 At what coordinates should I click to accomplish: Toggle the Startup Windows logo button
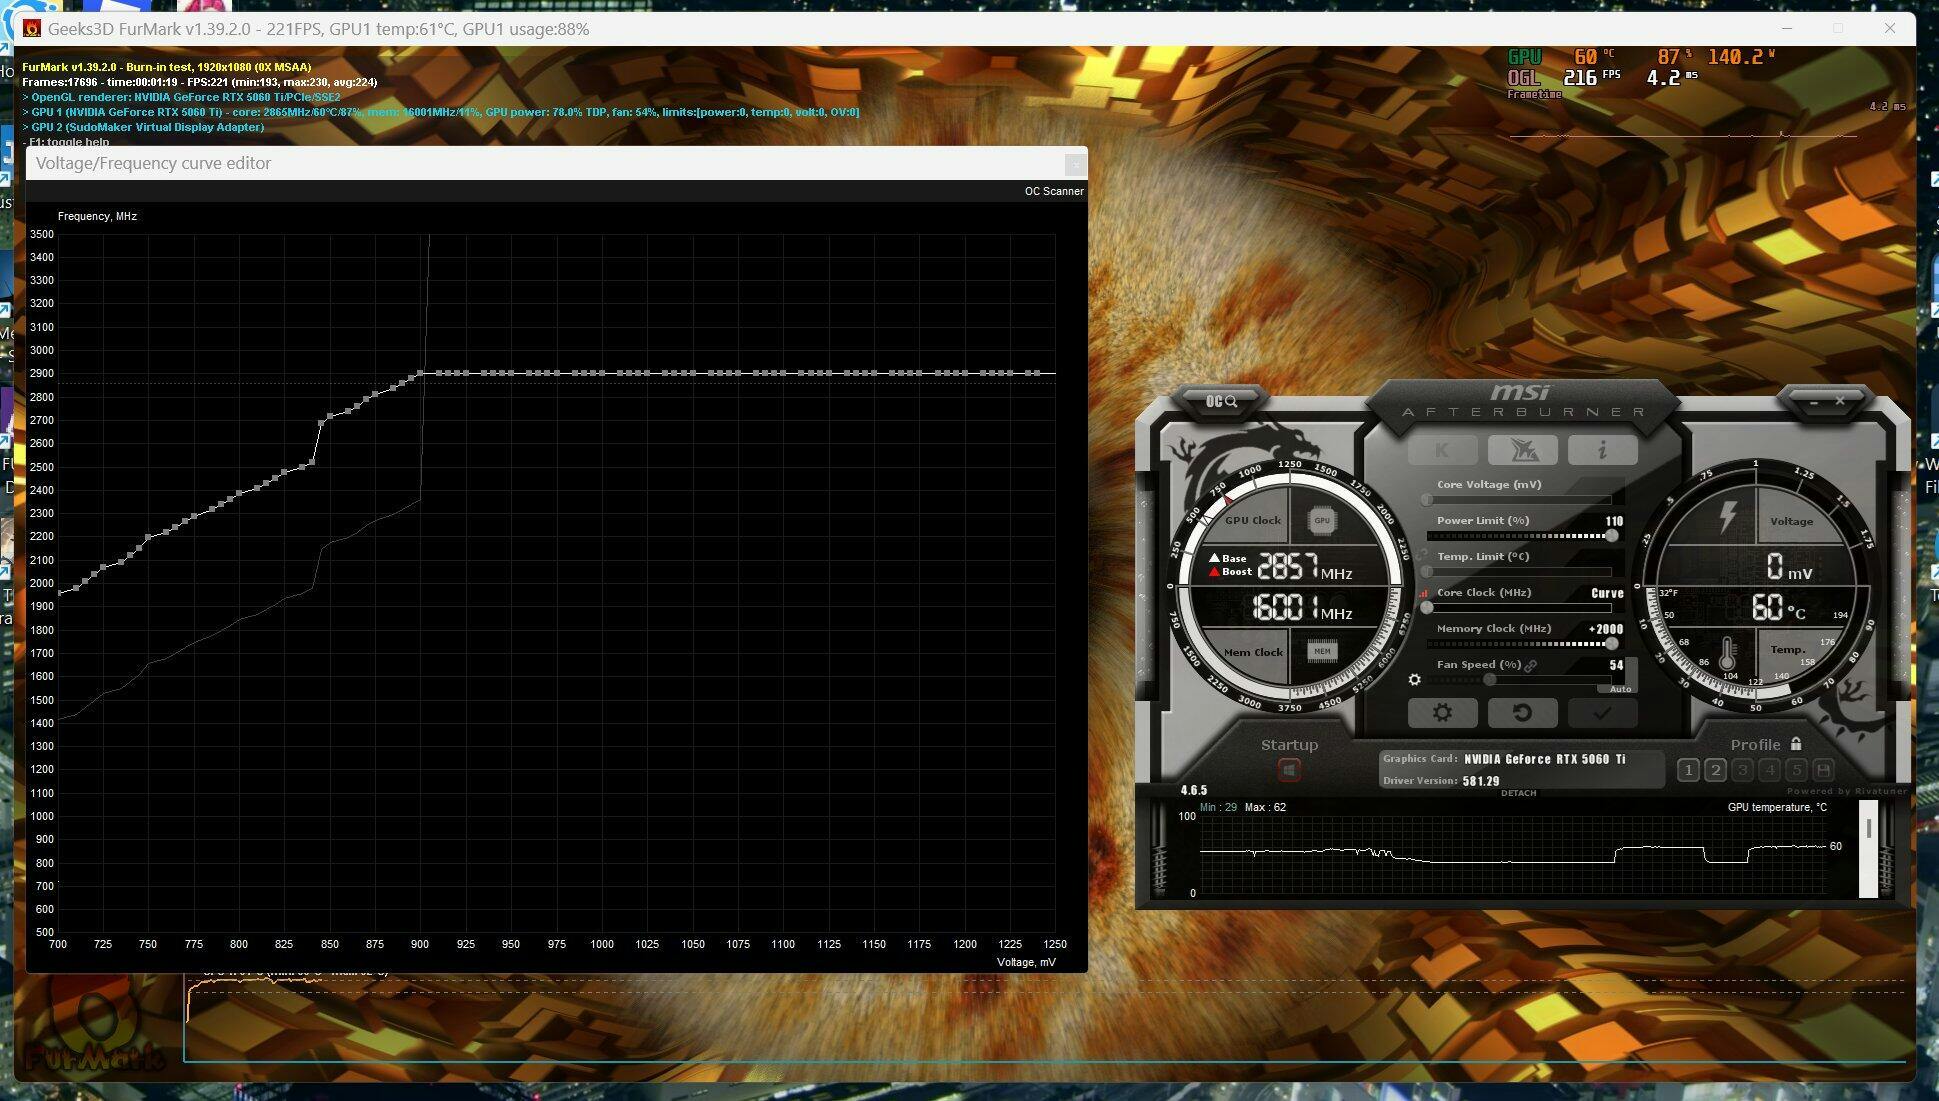(x=1289, y=770)
